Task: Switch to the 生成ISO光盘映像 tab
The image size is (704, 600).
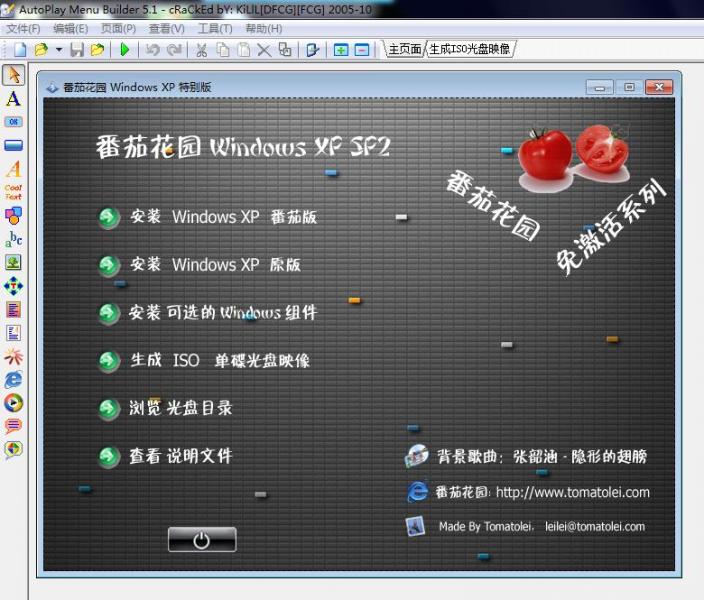Action: [469, 49]
